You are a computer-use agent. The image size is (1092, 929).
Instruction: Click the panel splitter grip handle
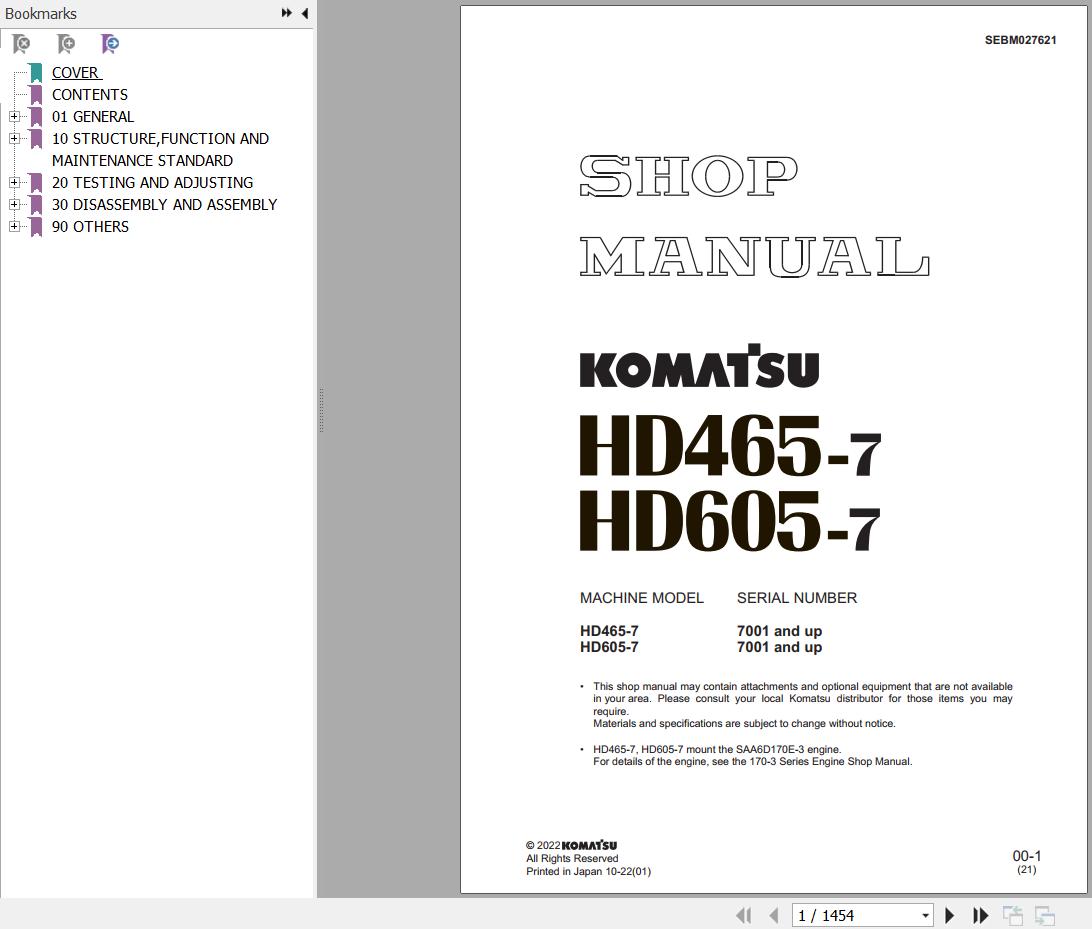[x=321, y=411]
